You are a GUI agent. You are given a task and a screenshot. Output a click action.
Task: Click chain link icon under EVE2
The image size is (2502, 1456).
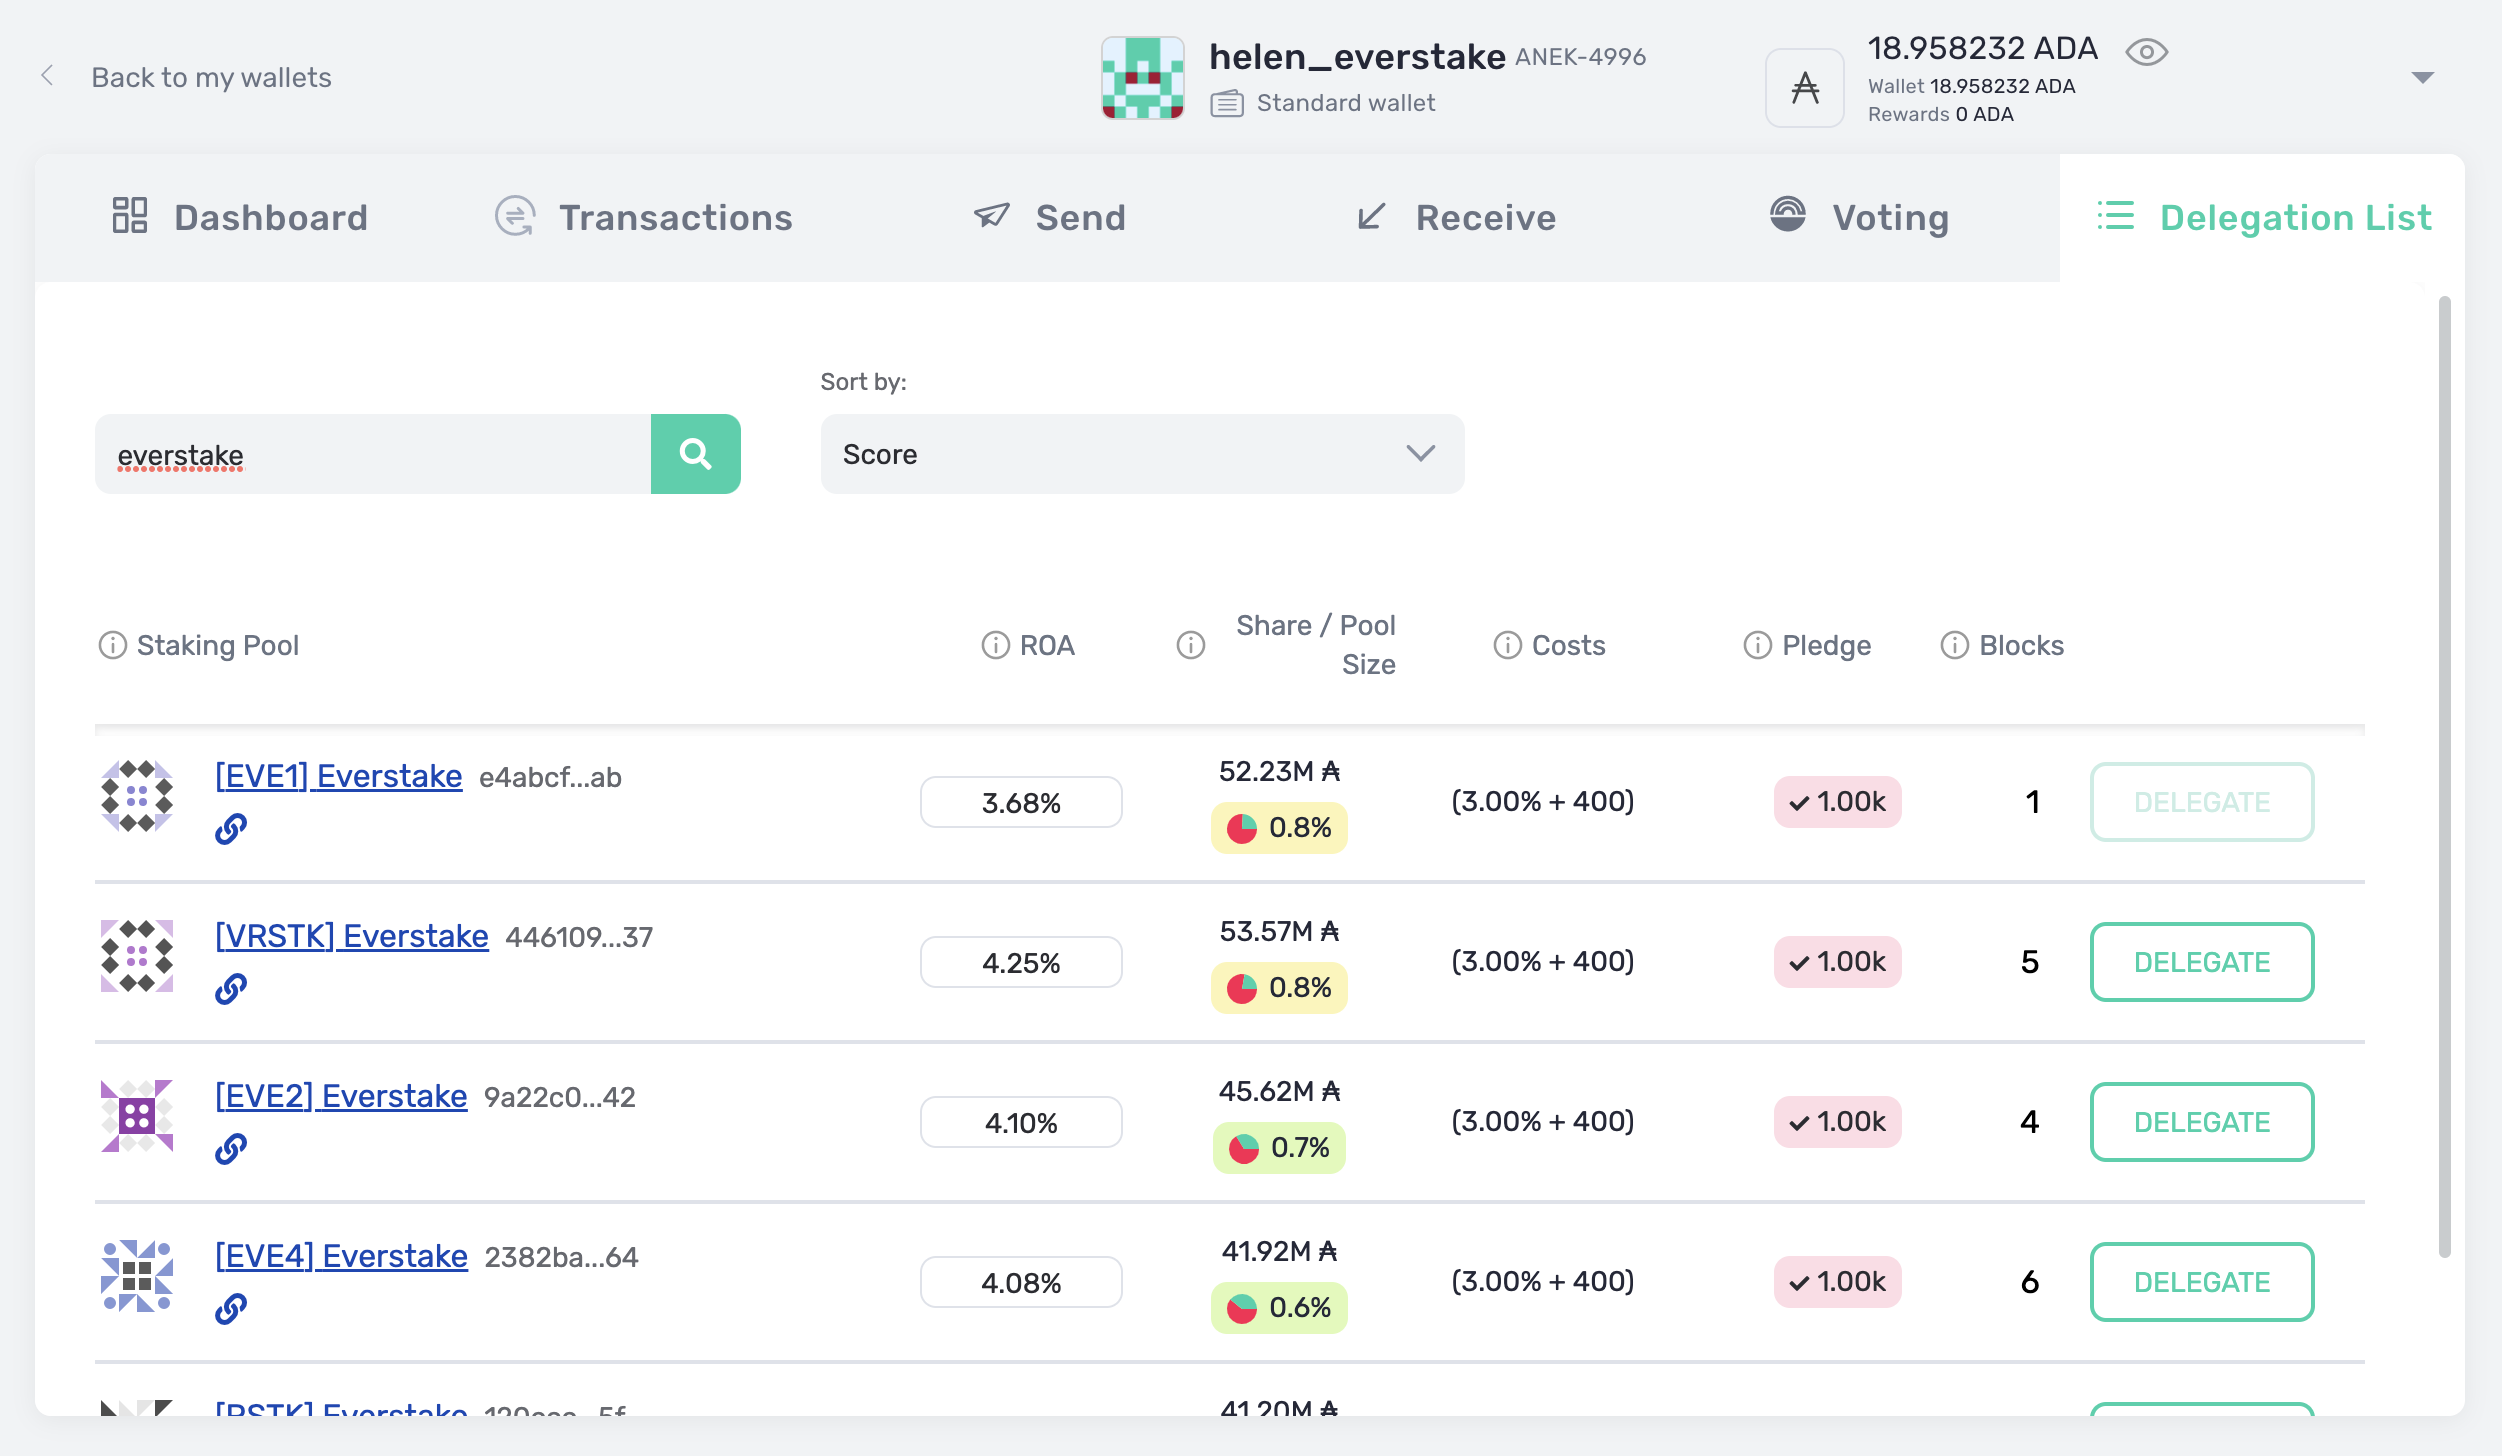tap(231, 1148)
